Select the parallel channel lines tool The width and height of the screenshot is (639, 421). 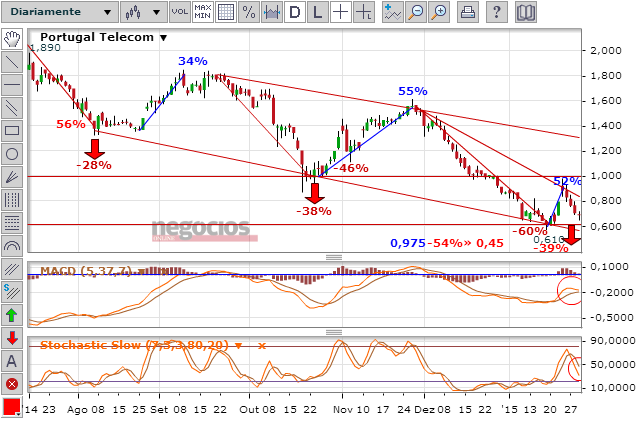(12, 108)
